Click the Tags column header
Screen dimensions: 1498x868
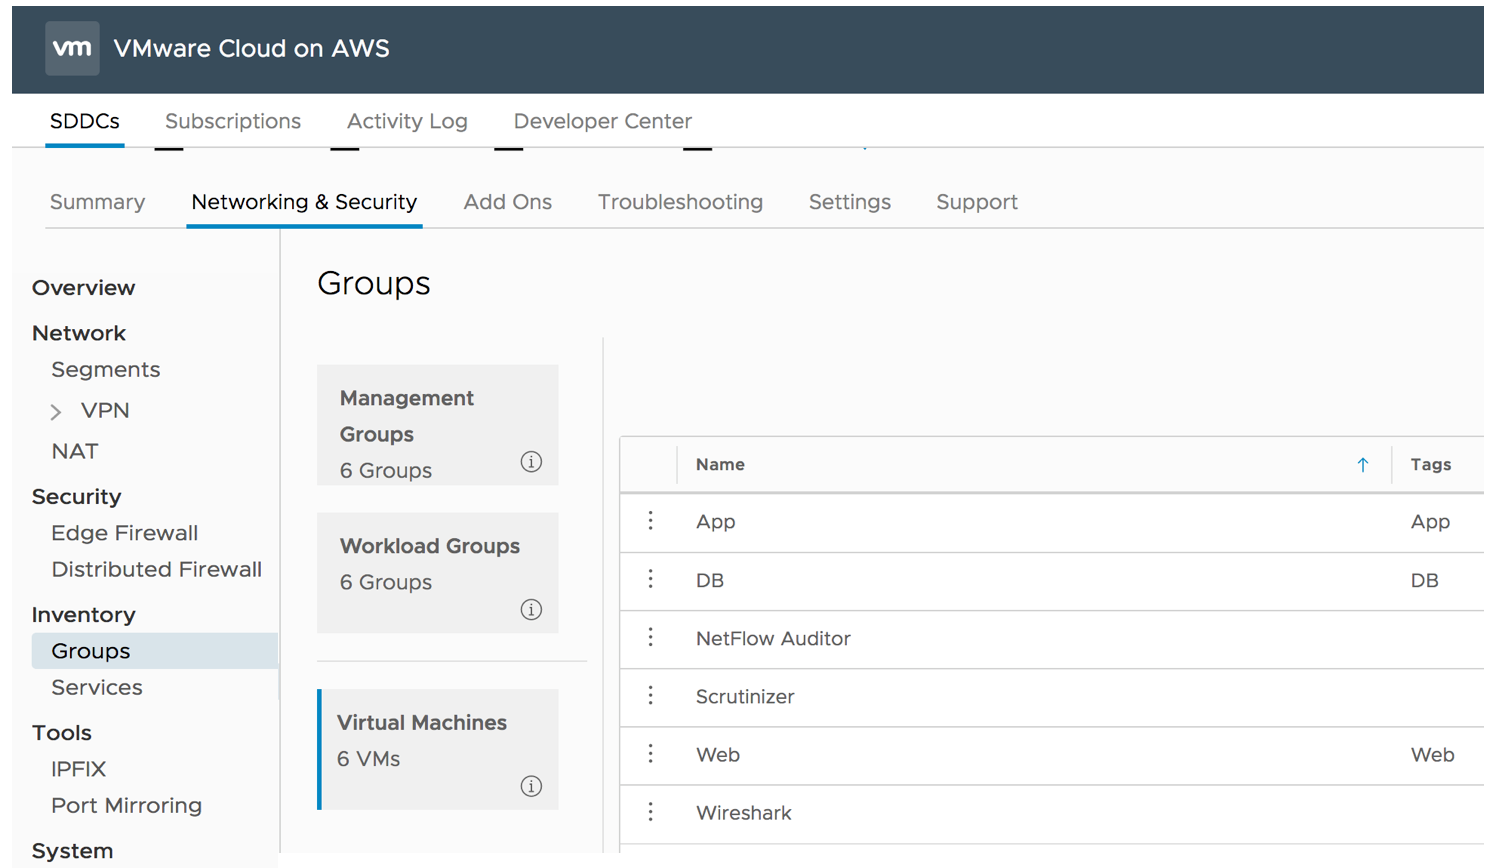pos(1431,465)
